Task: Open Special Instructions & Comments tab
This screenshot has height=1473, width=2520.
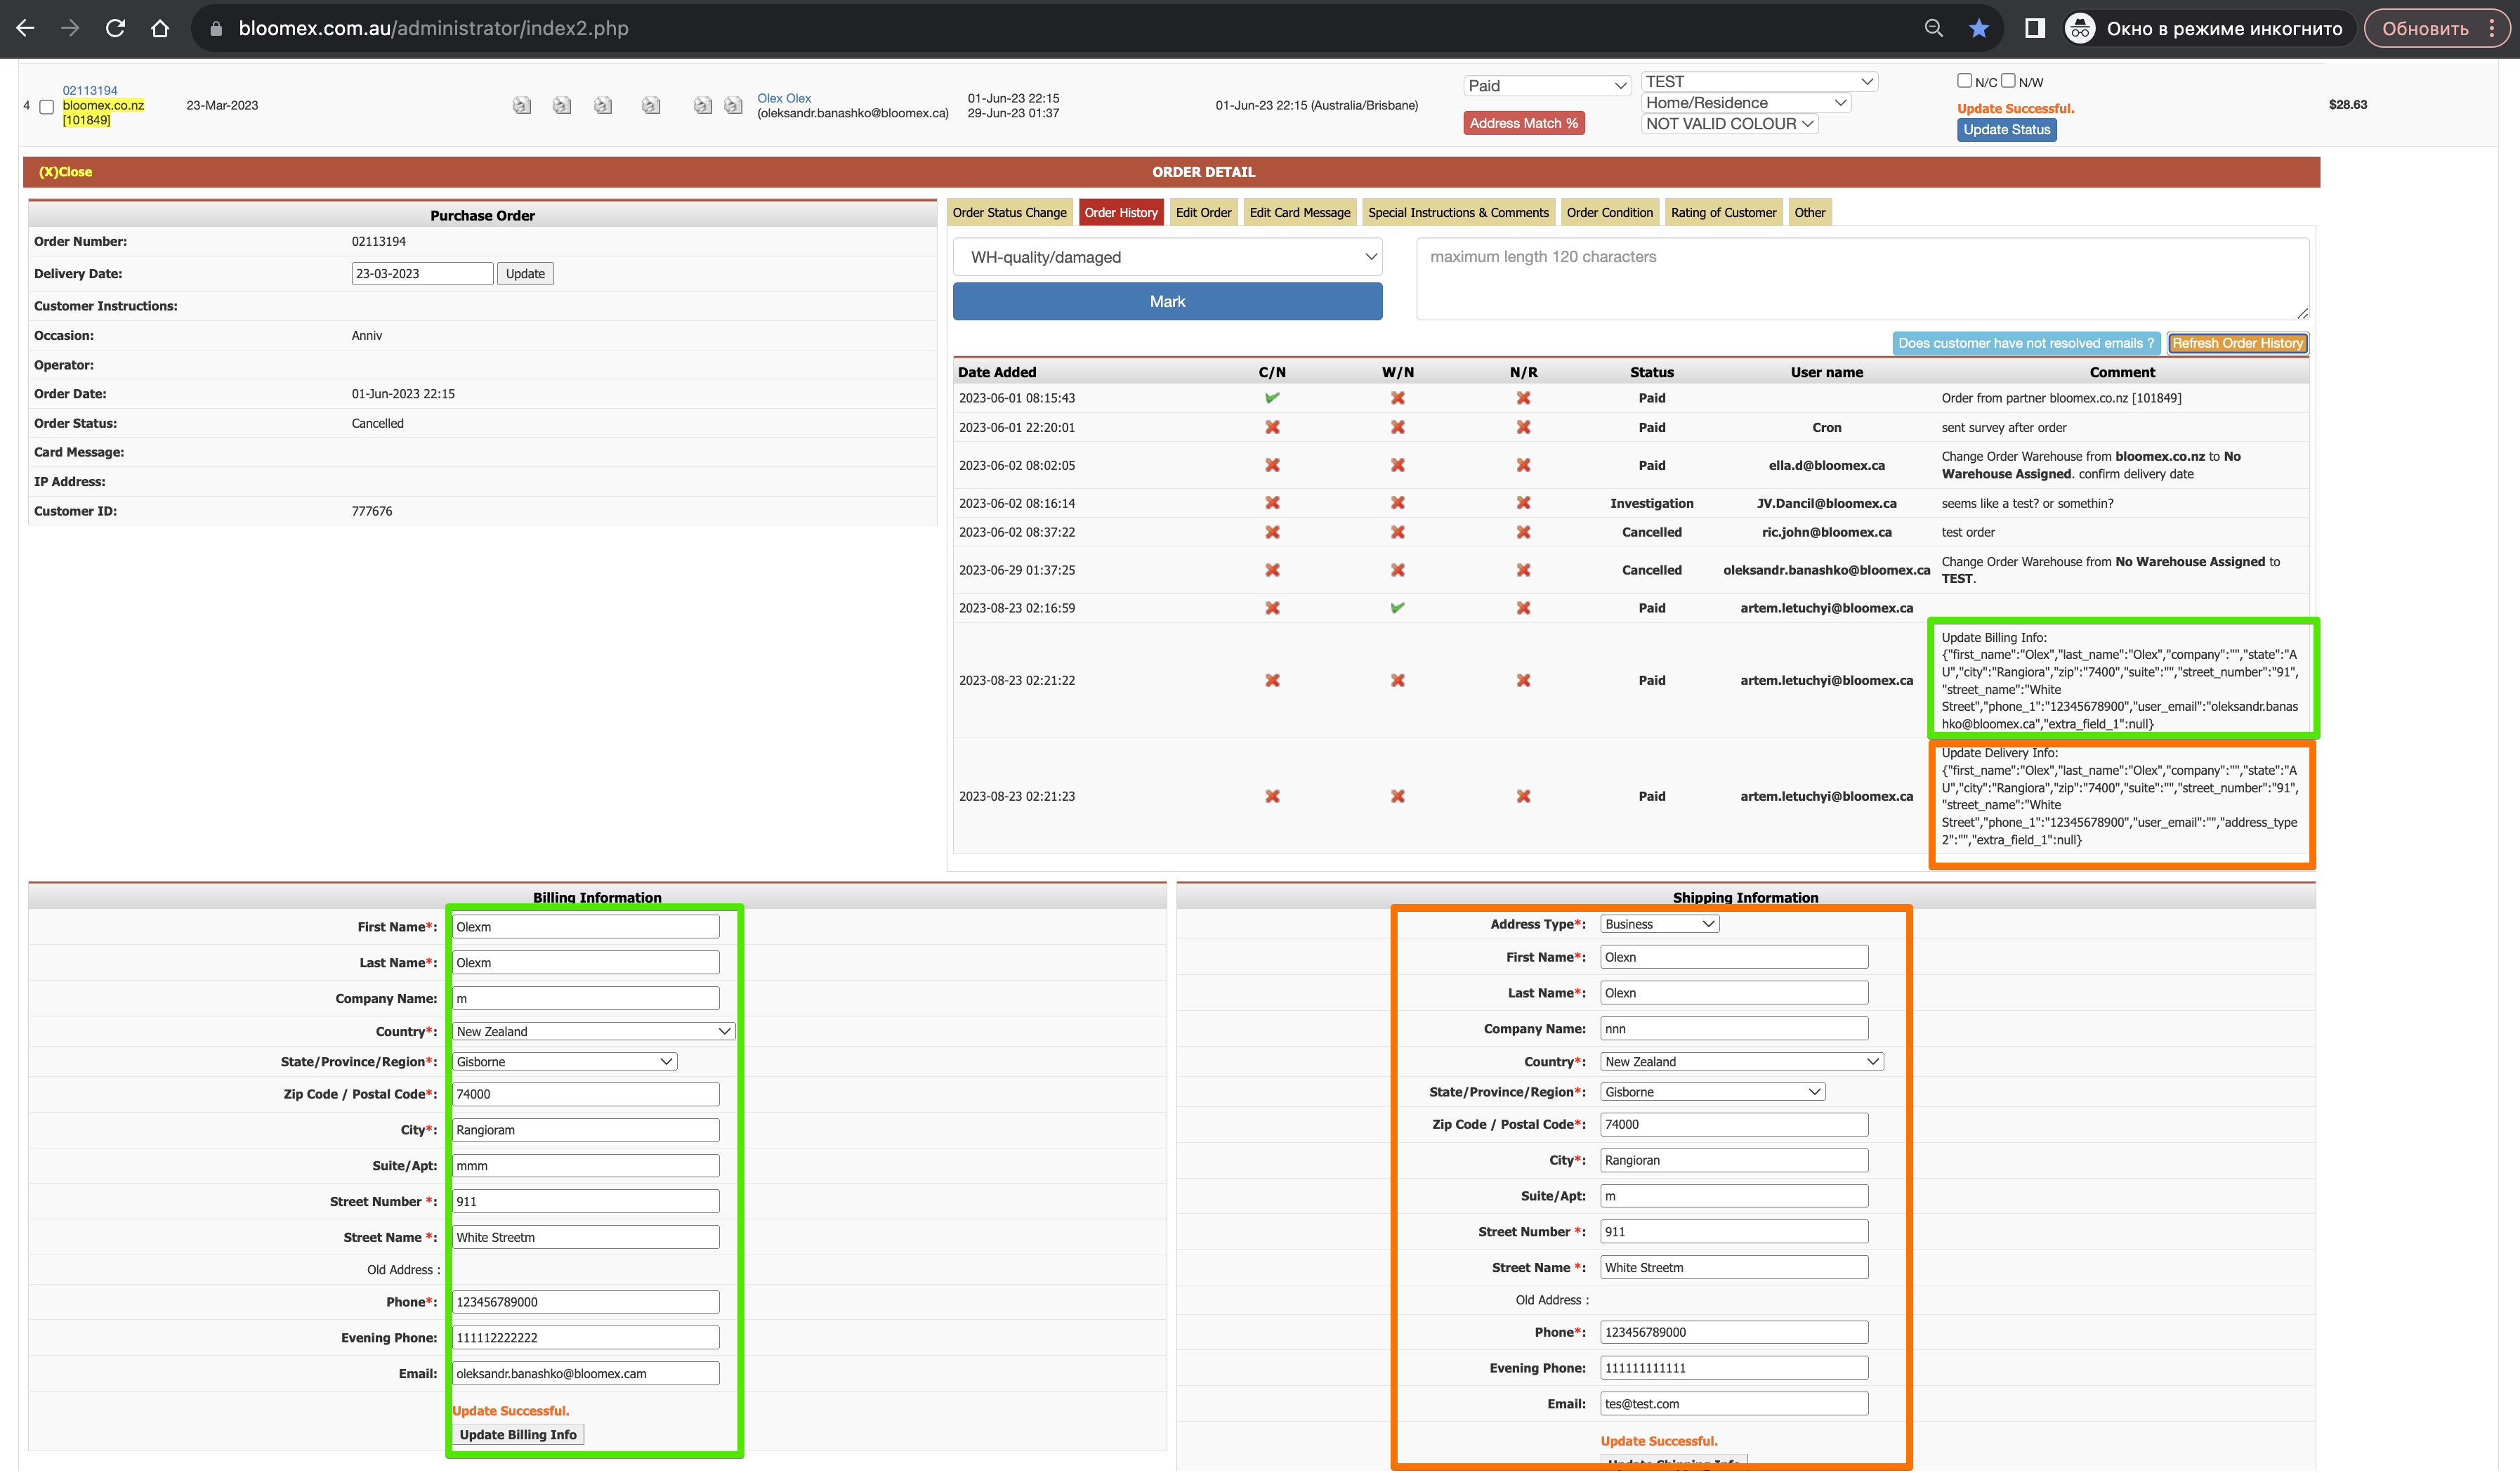Action: pyautogui.click(x=1458, y=212)
